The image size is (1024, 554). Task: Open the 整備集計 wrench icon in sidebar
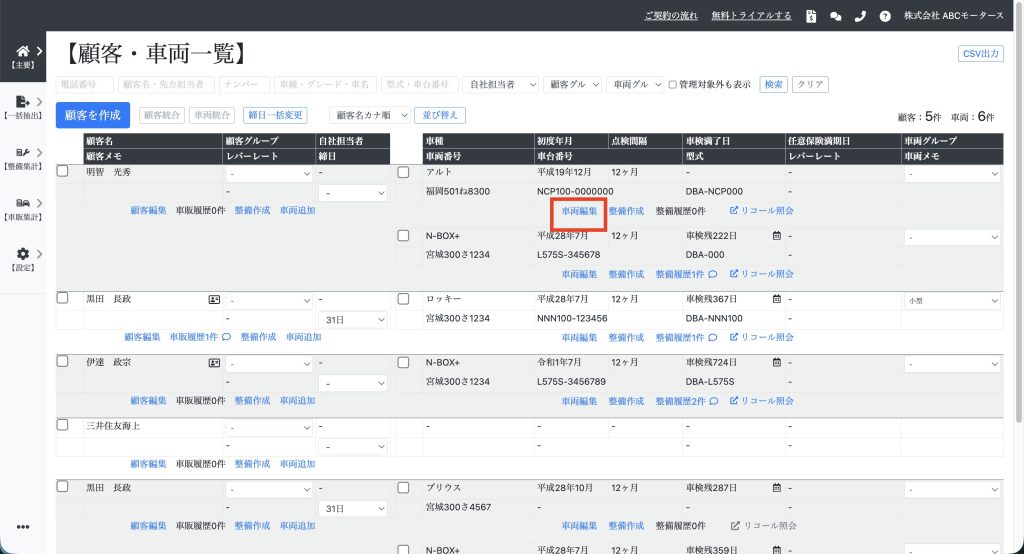click(23, 153)
